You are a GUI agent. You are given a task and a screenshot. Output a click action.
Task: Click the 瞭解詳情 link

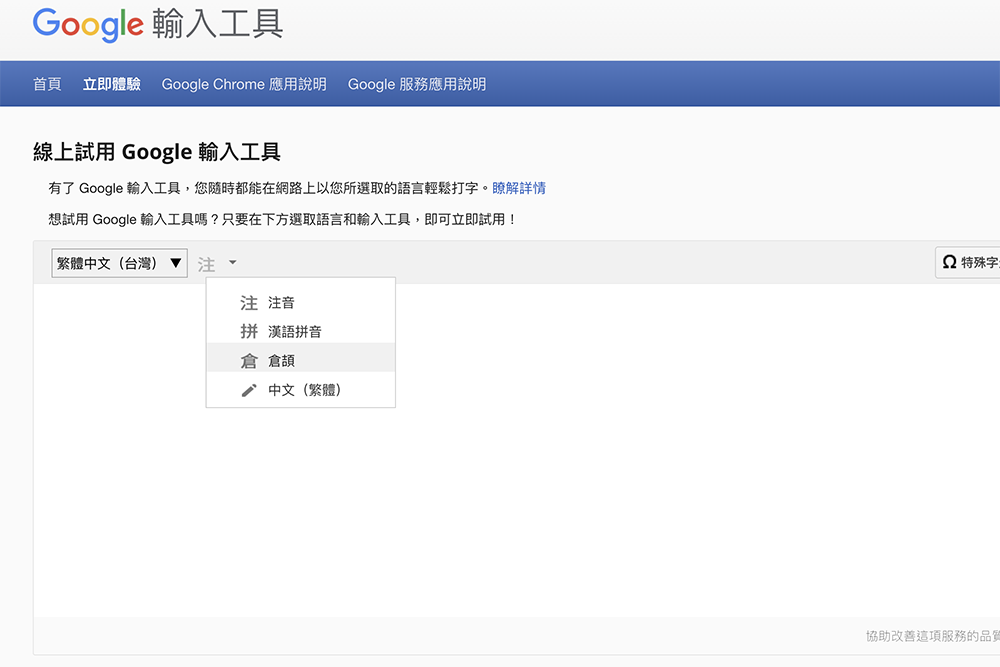tap(519, 188)
